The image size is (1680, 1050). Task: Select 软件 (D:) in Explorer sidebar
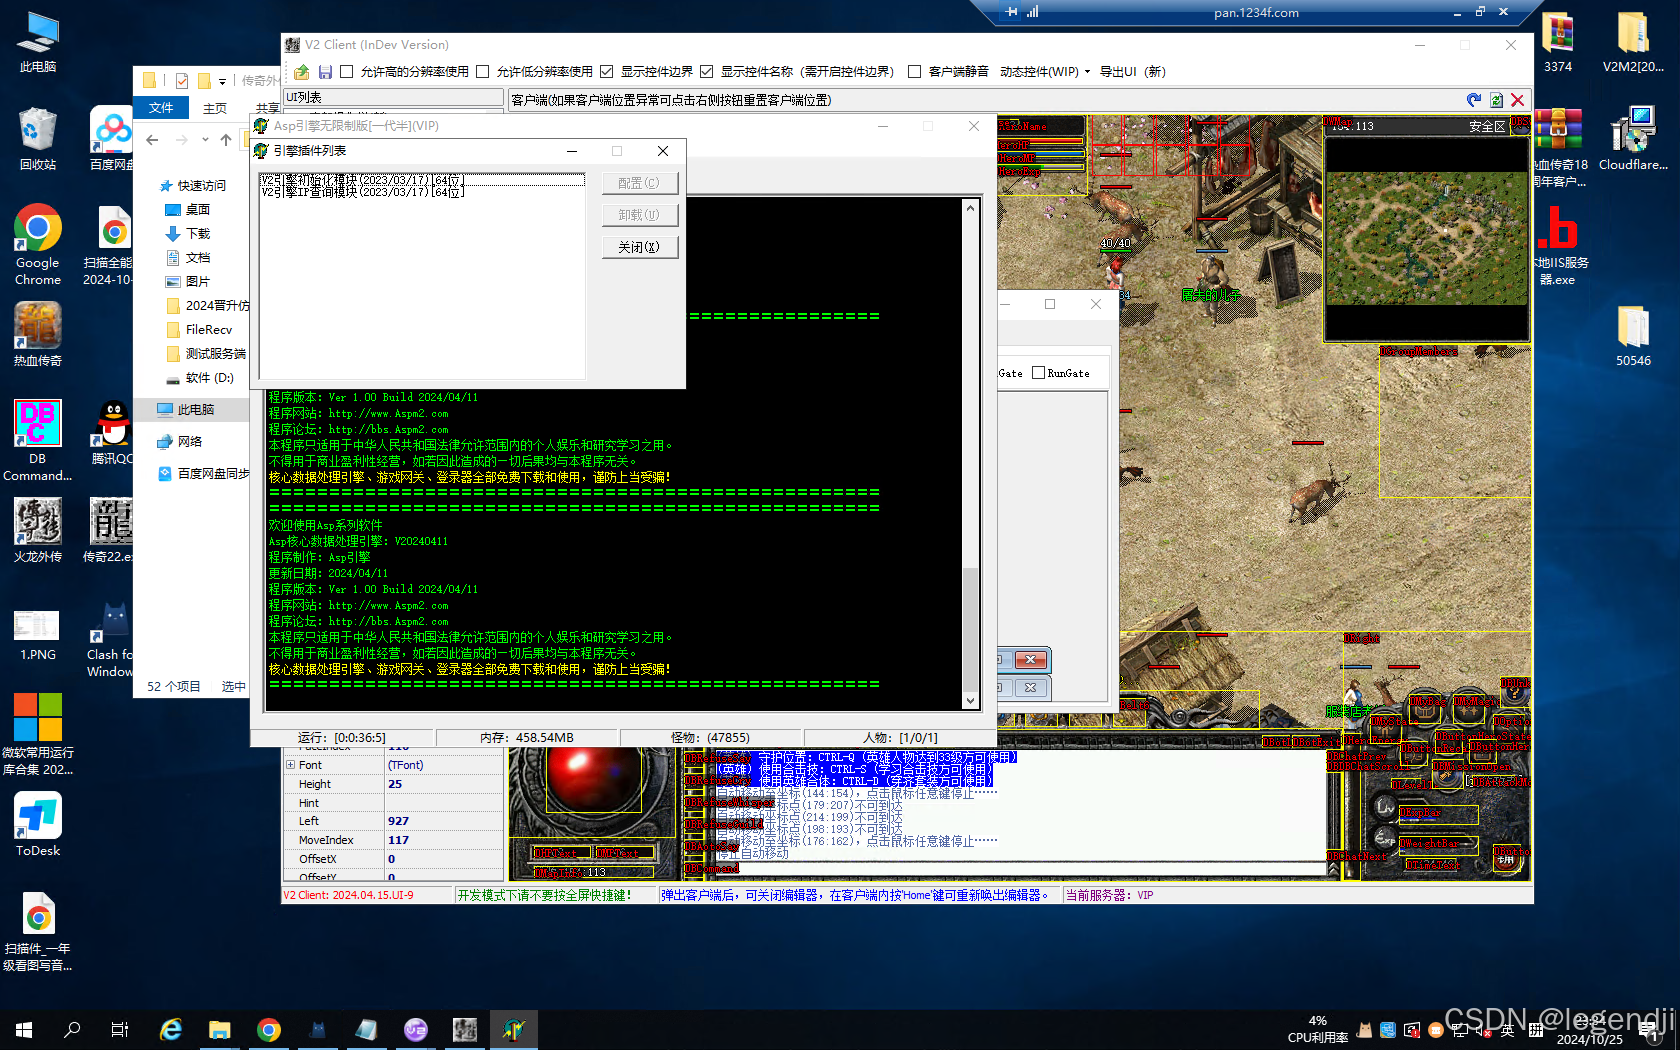(200, 378)
